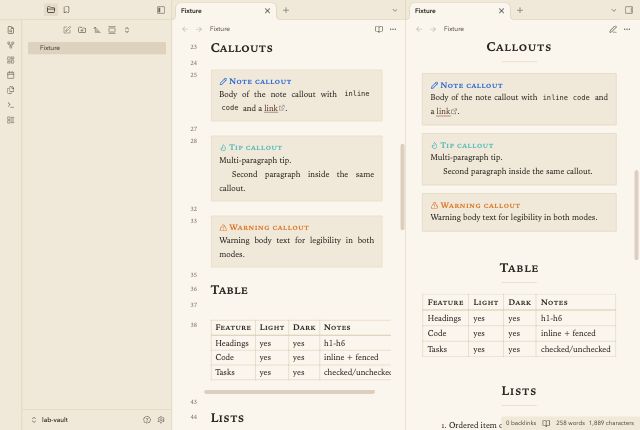640x430 pixels.
Task: Change the file explorer sort order
Action: 97,30
